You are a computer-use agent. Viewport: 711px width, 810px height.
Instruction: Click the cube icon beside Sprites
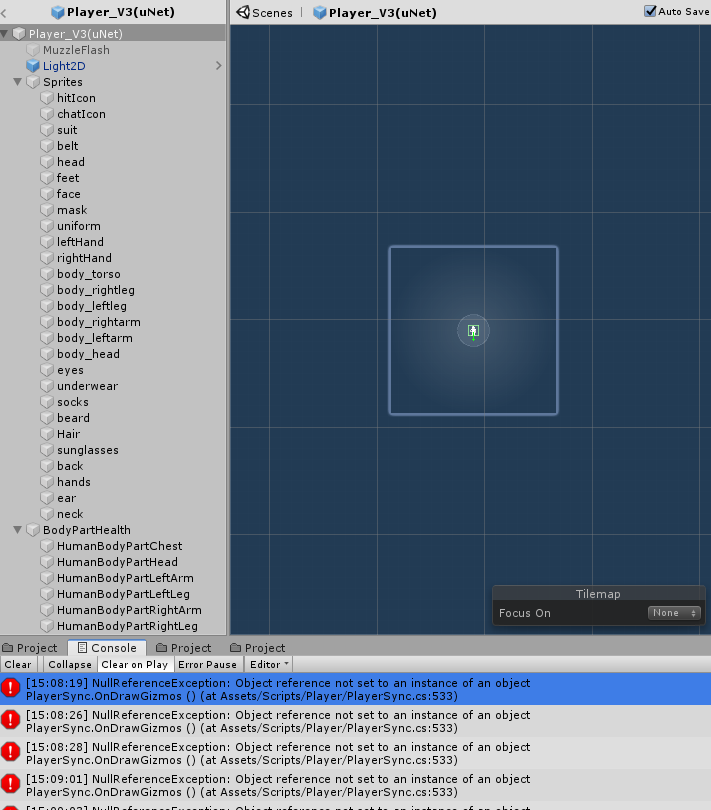(x=33, y=82)
